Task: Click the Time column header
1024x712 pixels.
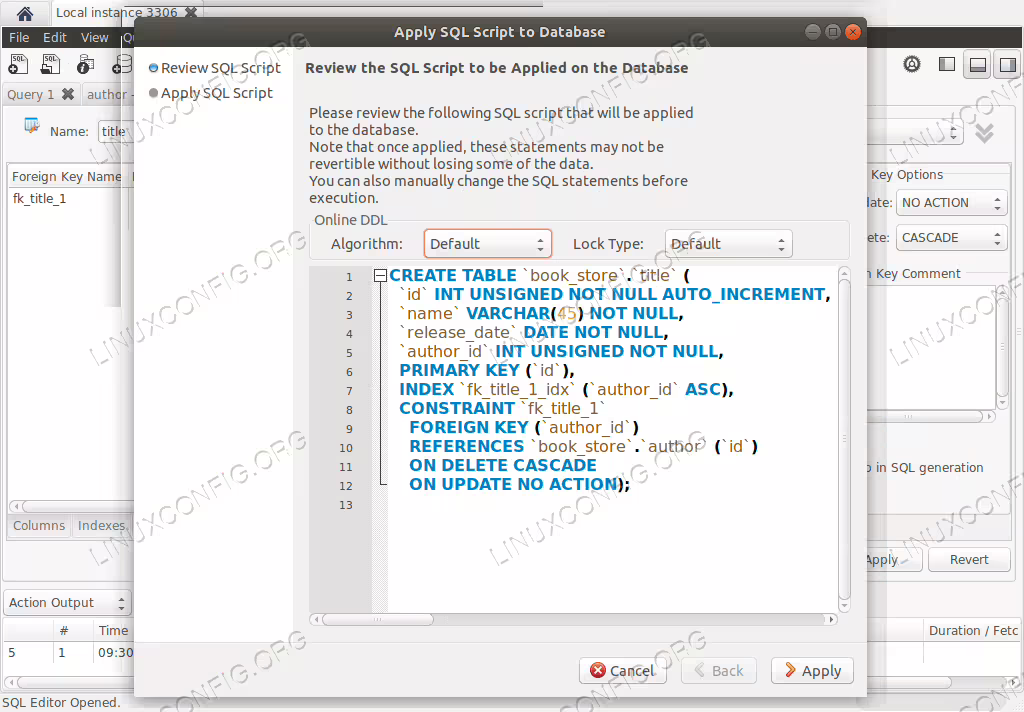Action: [114, 630]
